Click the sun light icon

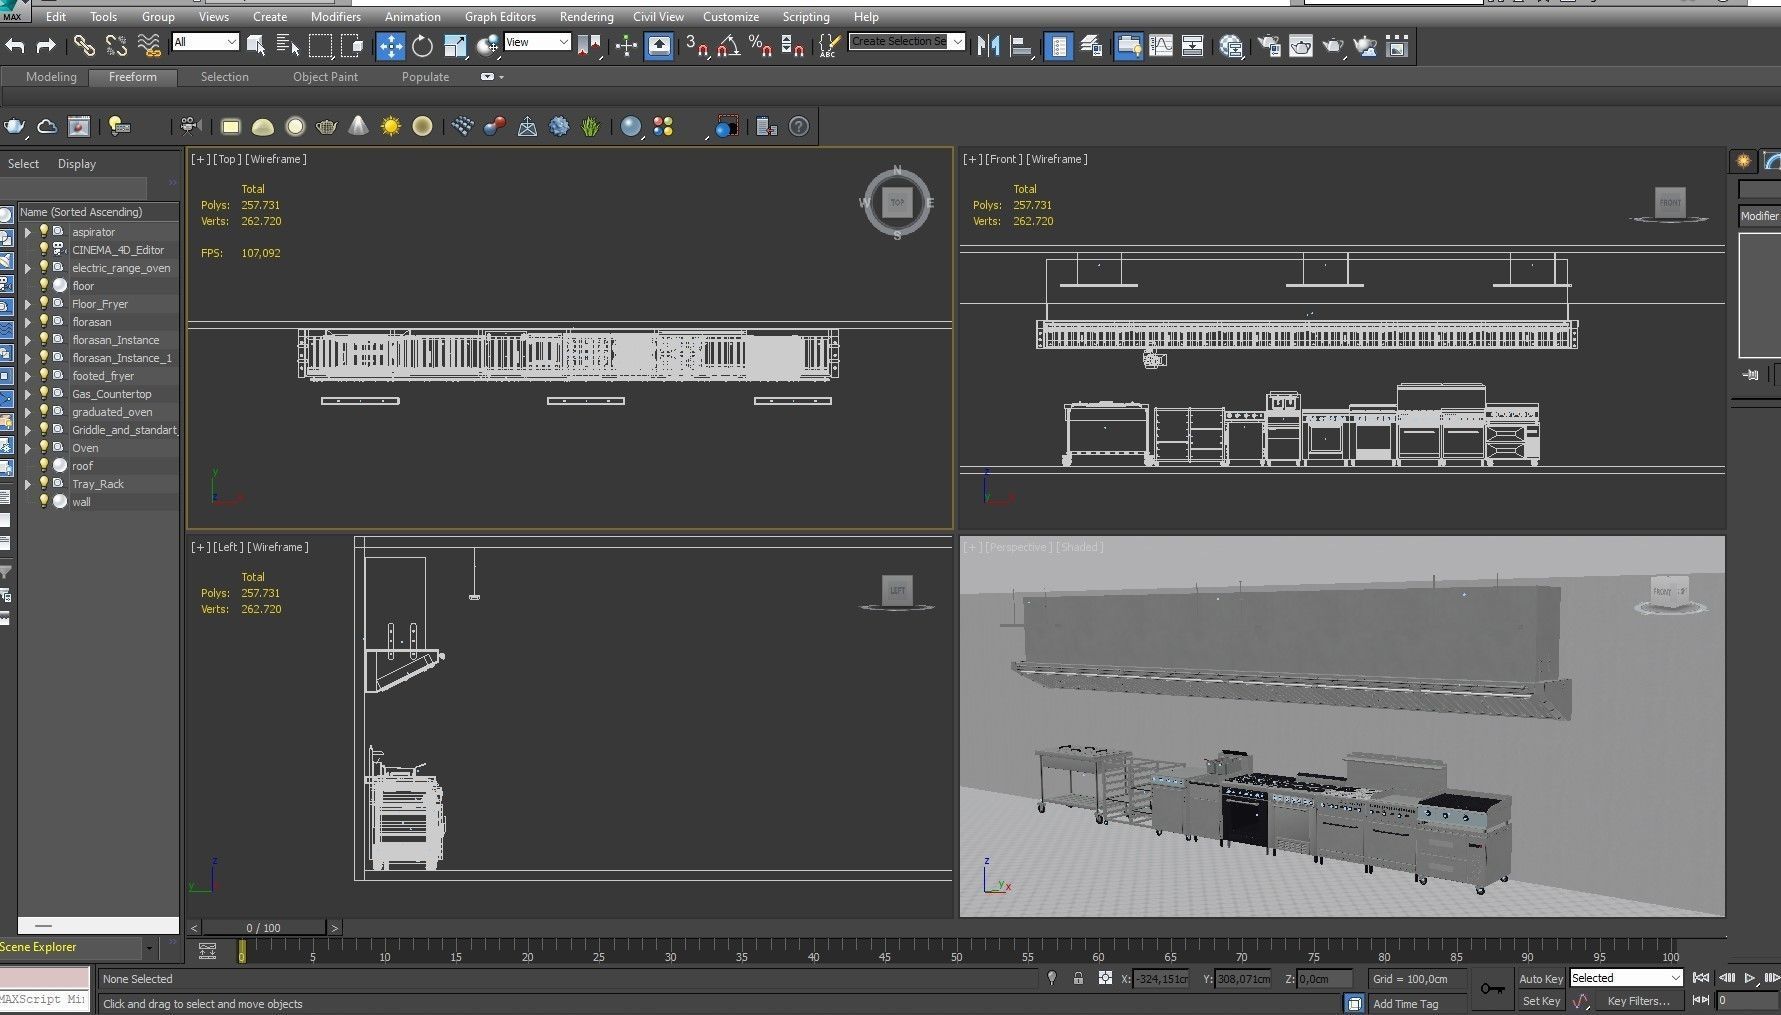390,126
